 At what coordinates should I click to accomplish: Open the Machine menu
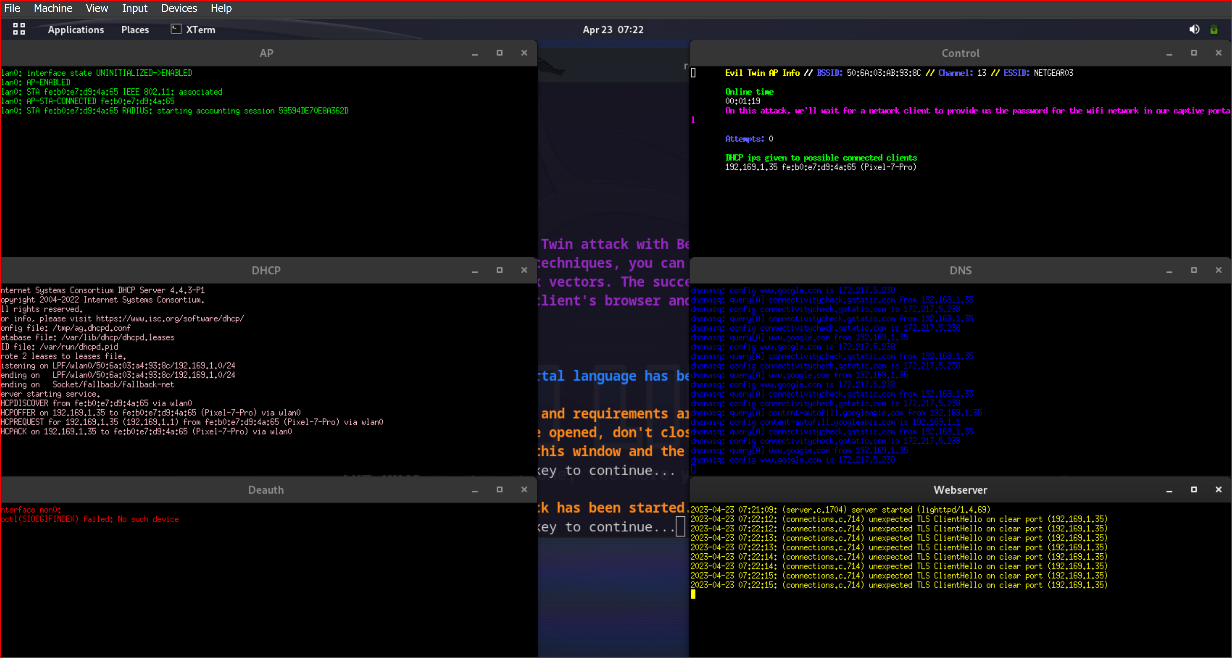(53, 8)
